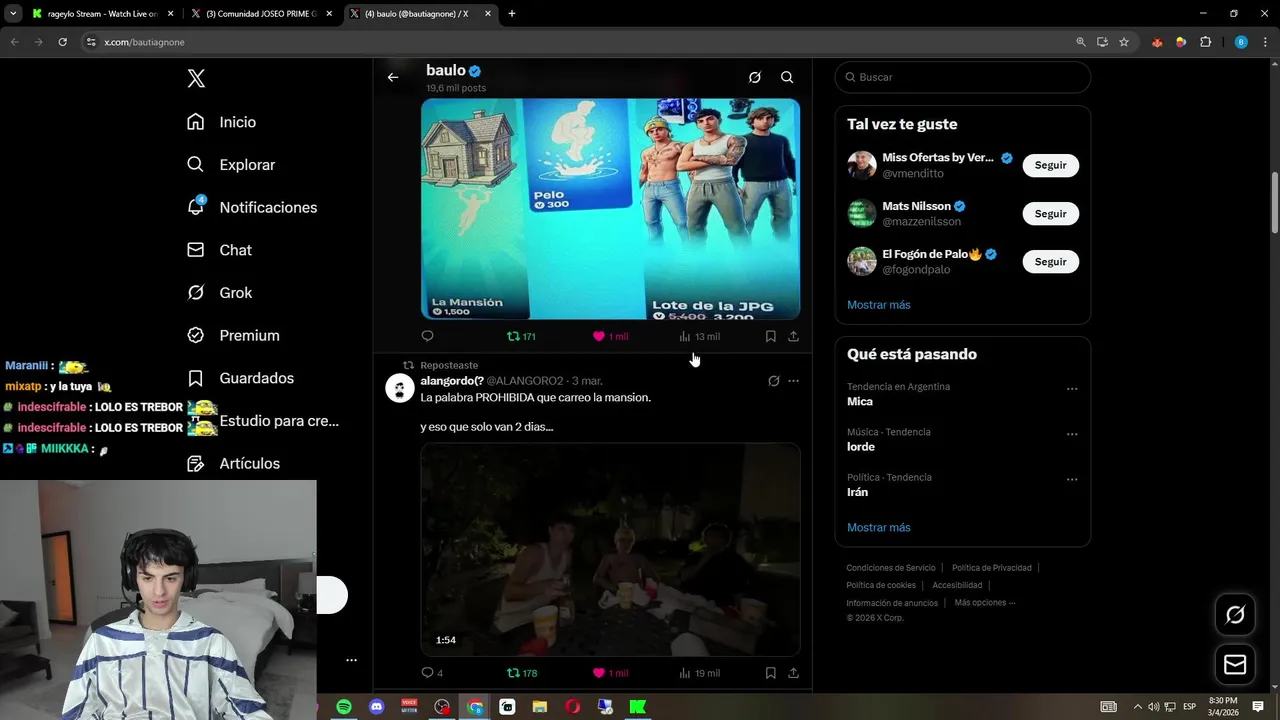Viewport: 1280px width, 720px height.
Task: Click Mostrar más under Tal vez te guste
Action: pyautogui.click(x=878, y=305)
